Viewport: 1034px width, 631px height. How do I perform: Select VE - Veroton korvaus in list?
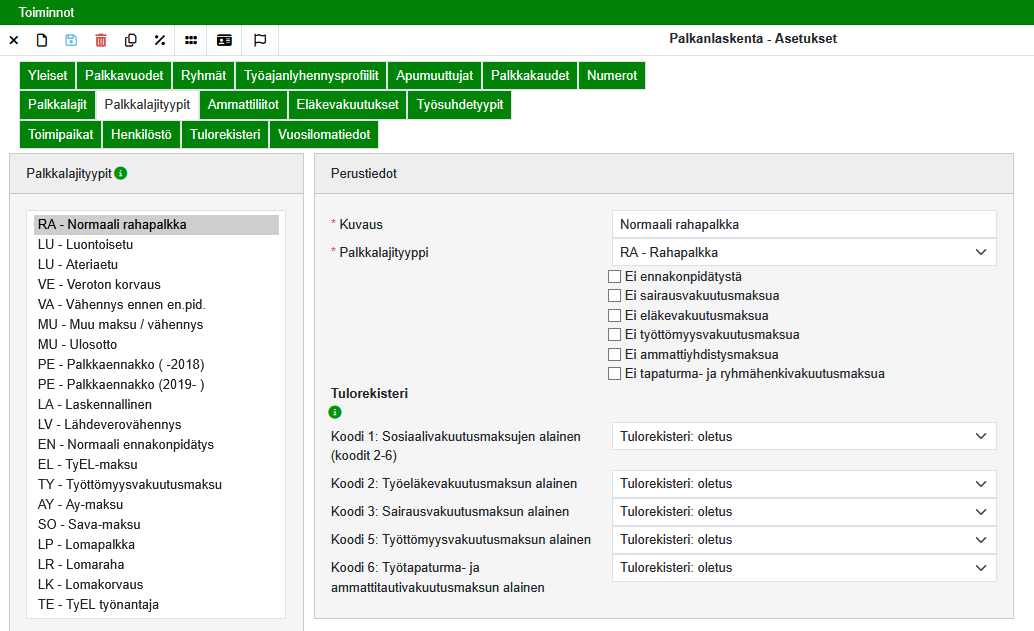point(99,285)
